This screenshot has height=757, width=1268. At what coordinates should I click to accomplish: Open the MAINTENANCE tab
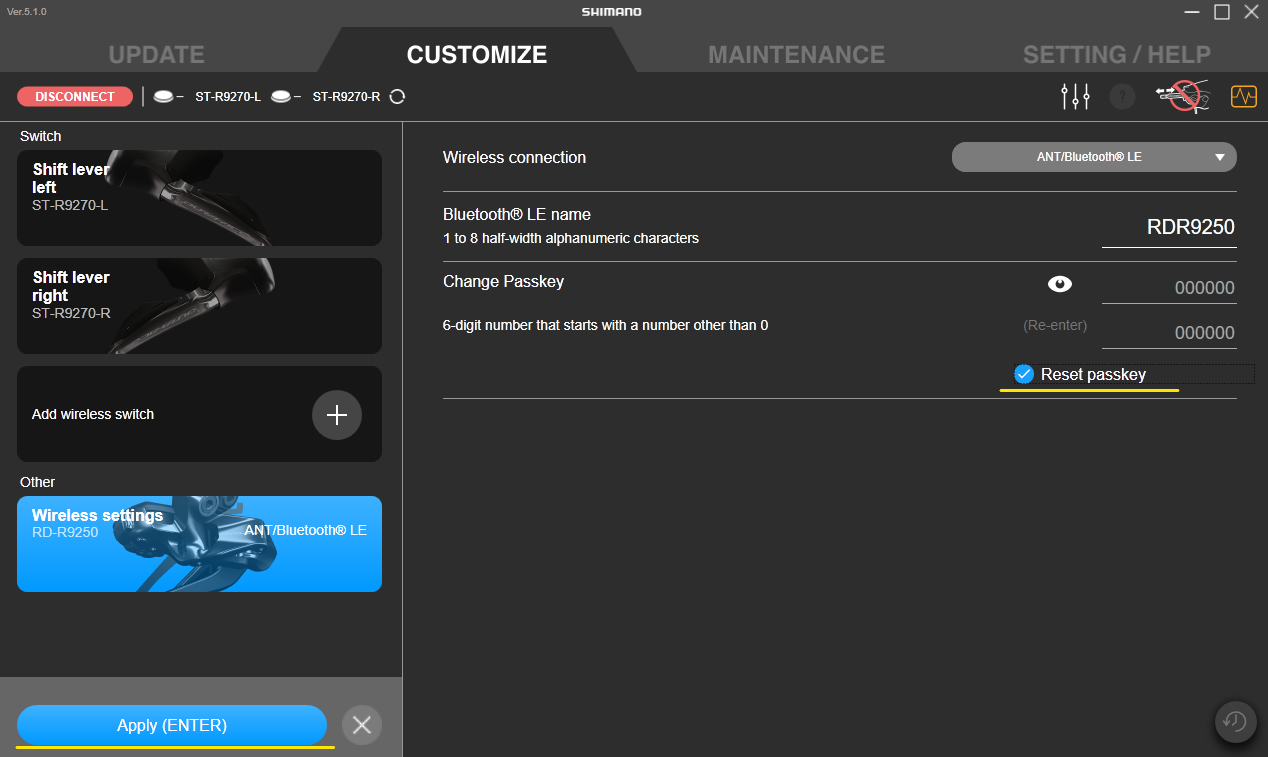tap(796, 54)
